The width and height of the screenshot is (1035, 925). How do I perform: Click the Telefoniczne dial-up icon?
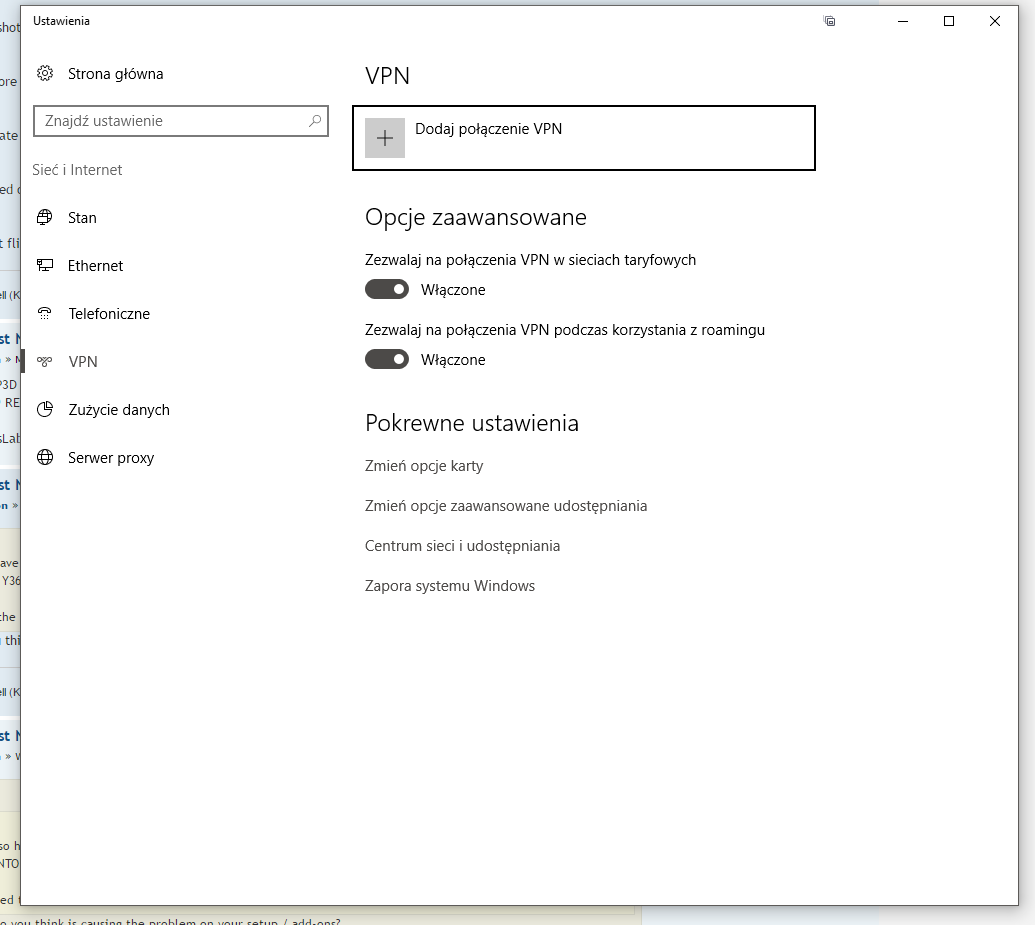[x=45, y=314]
